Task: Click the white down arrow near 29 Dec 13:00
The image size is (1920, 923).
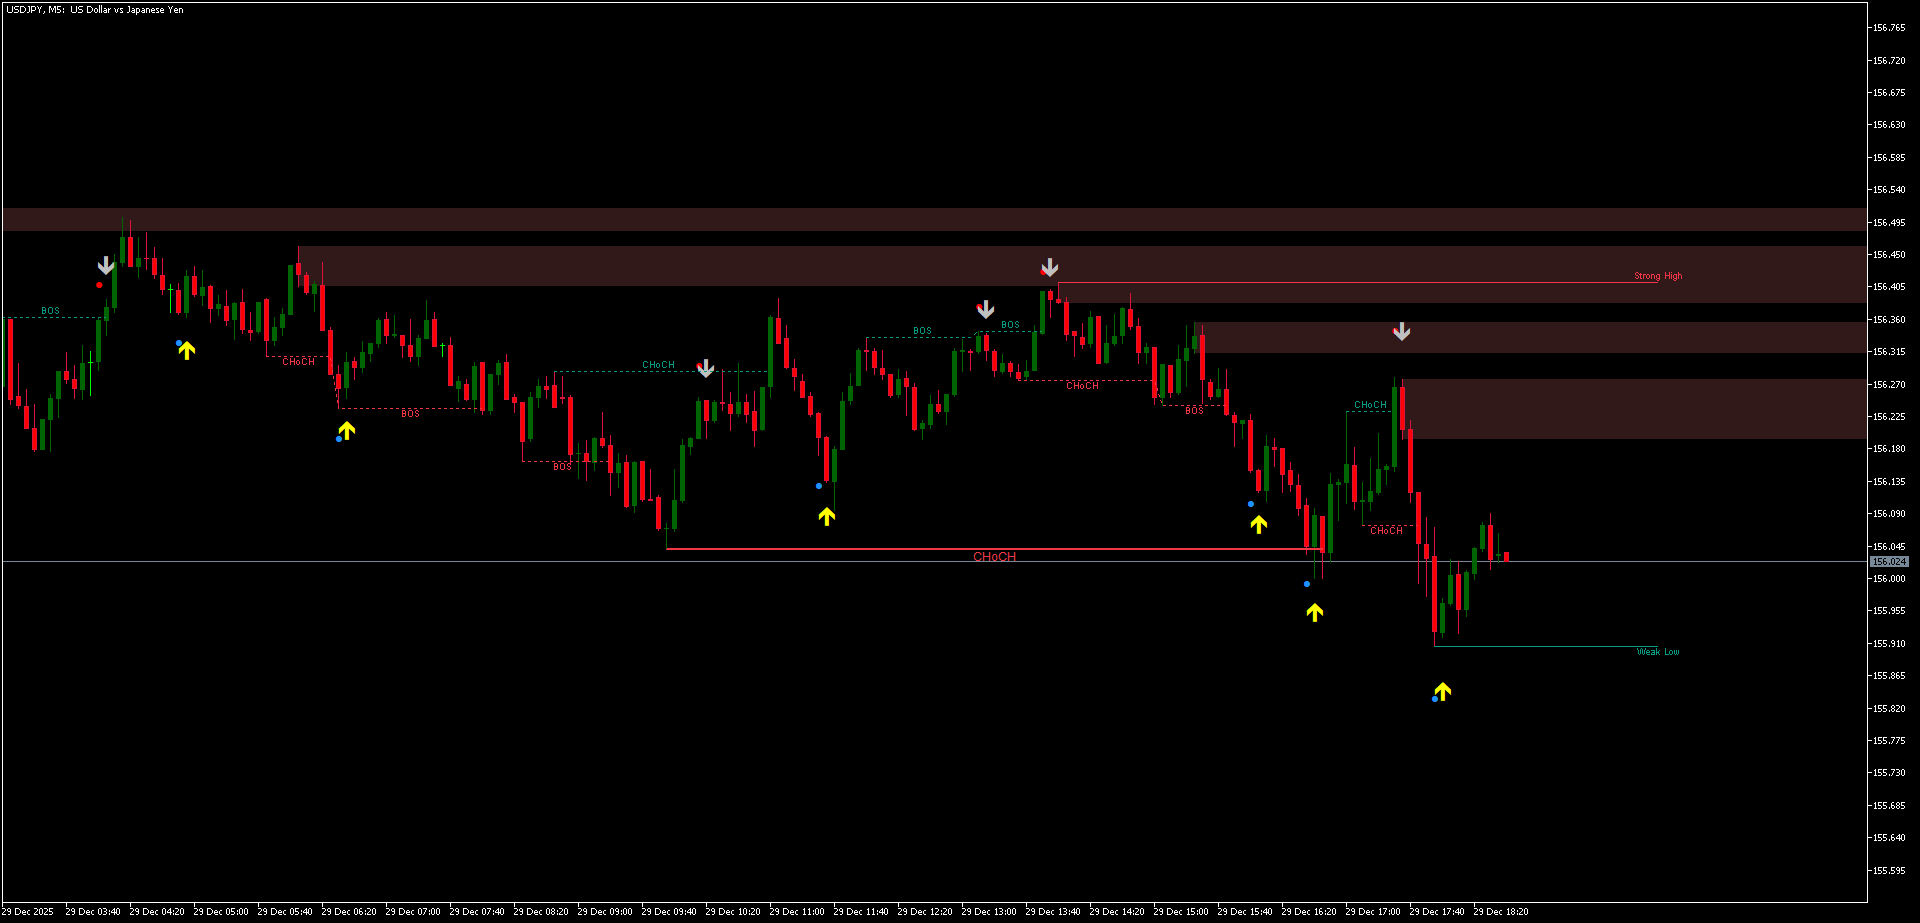Action: (986, 309)
